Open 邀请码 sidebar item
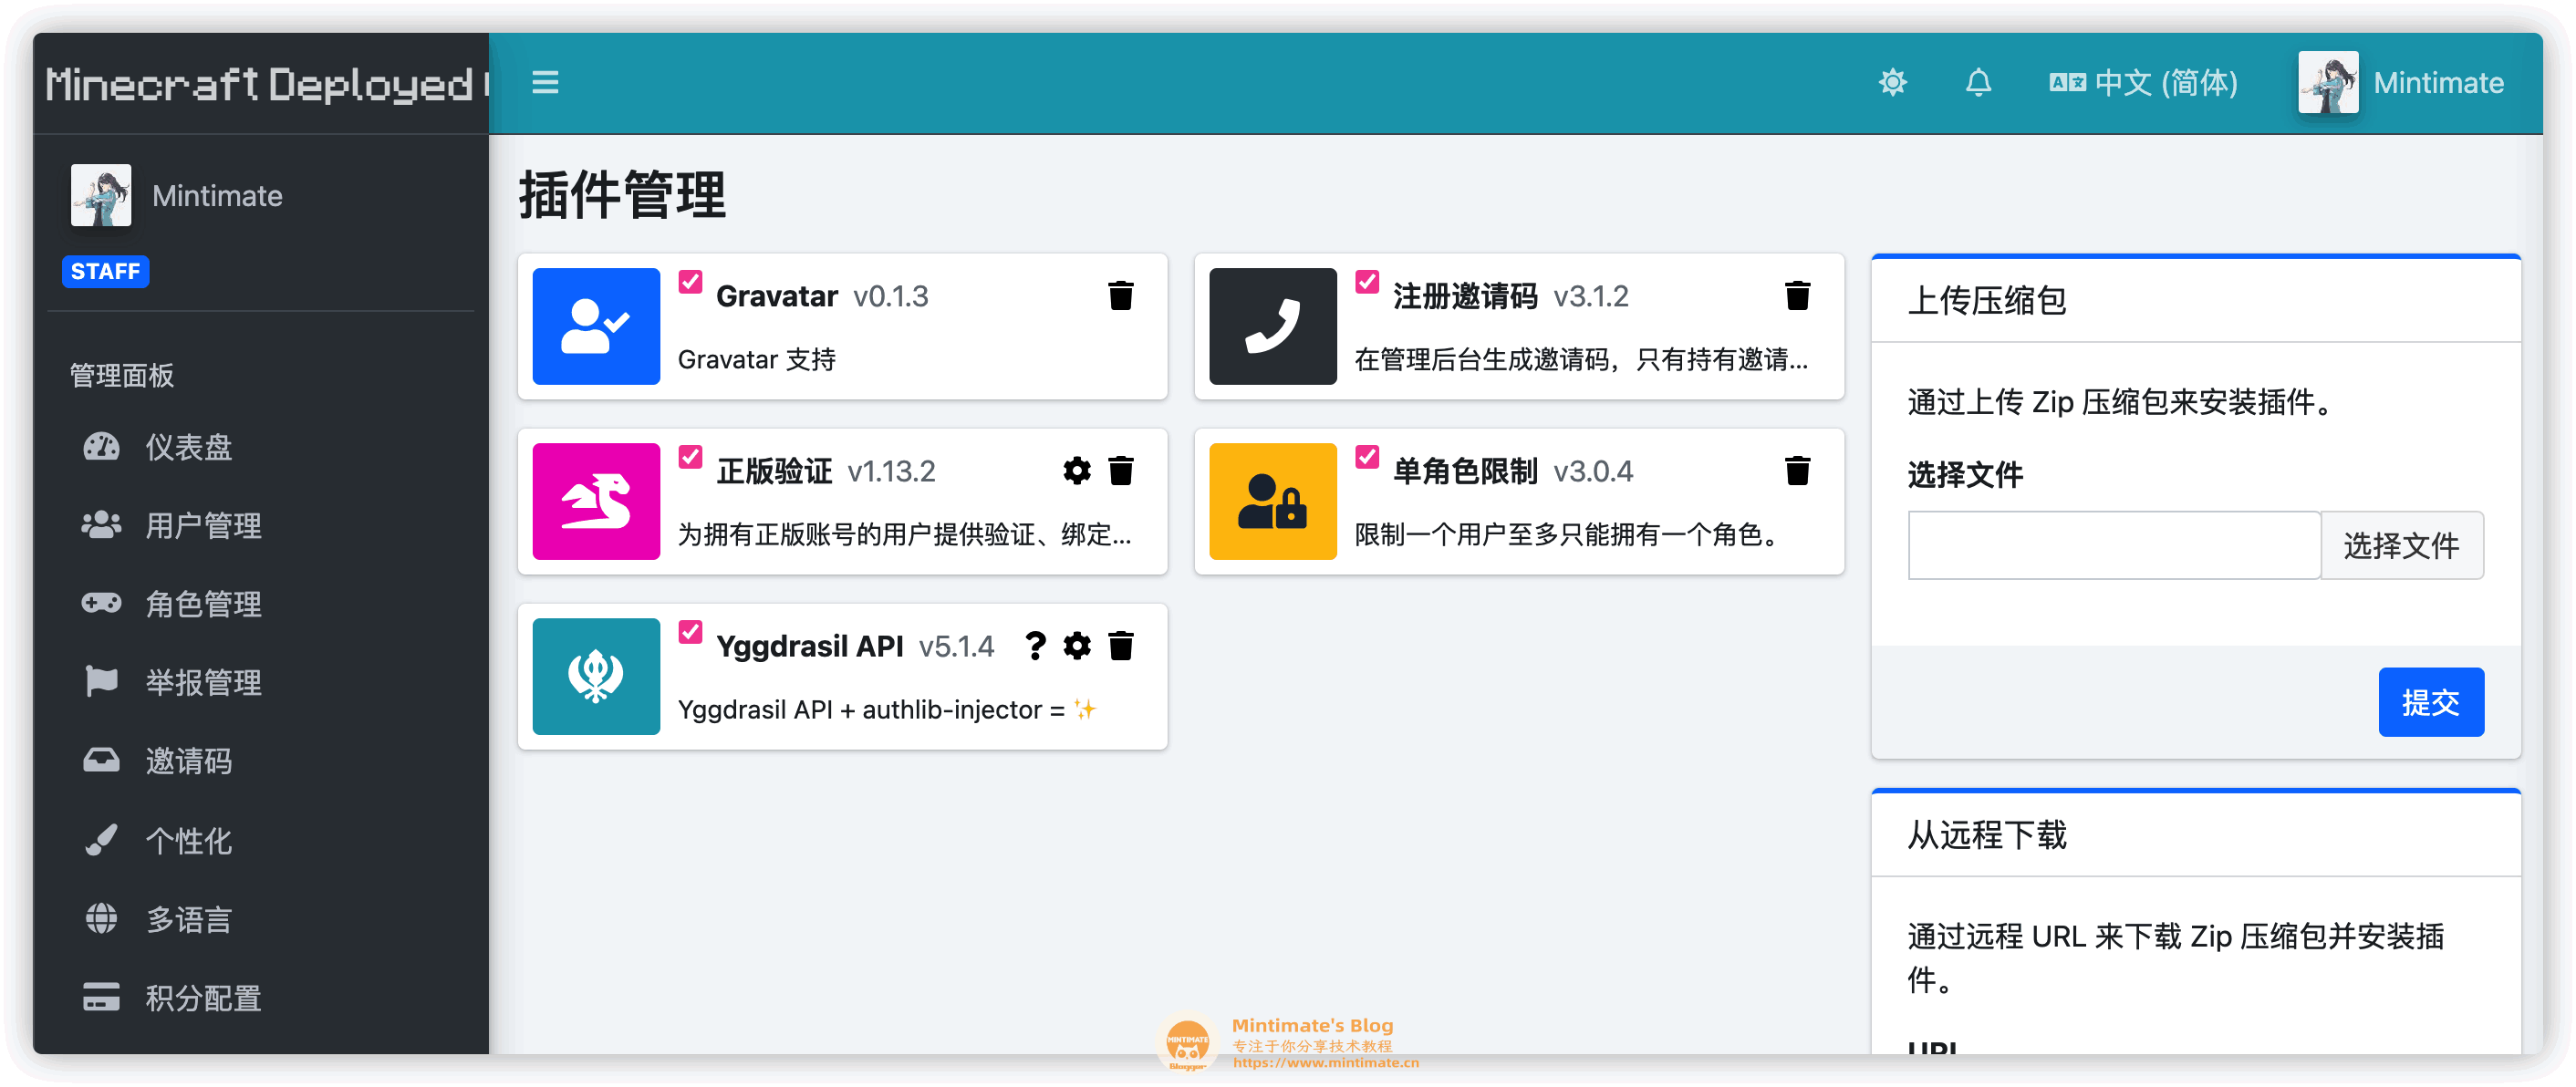Screen dimensions: 2576x1087 260,761
